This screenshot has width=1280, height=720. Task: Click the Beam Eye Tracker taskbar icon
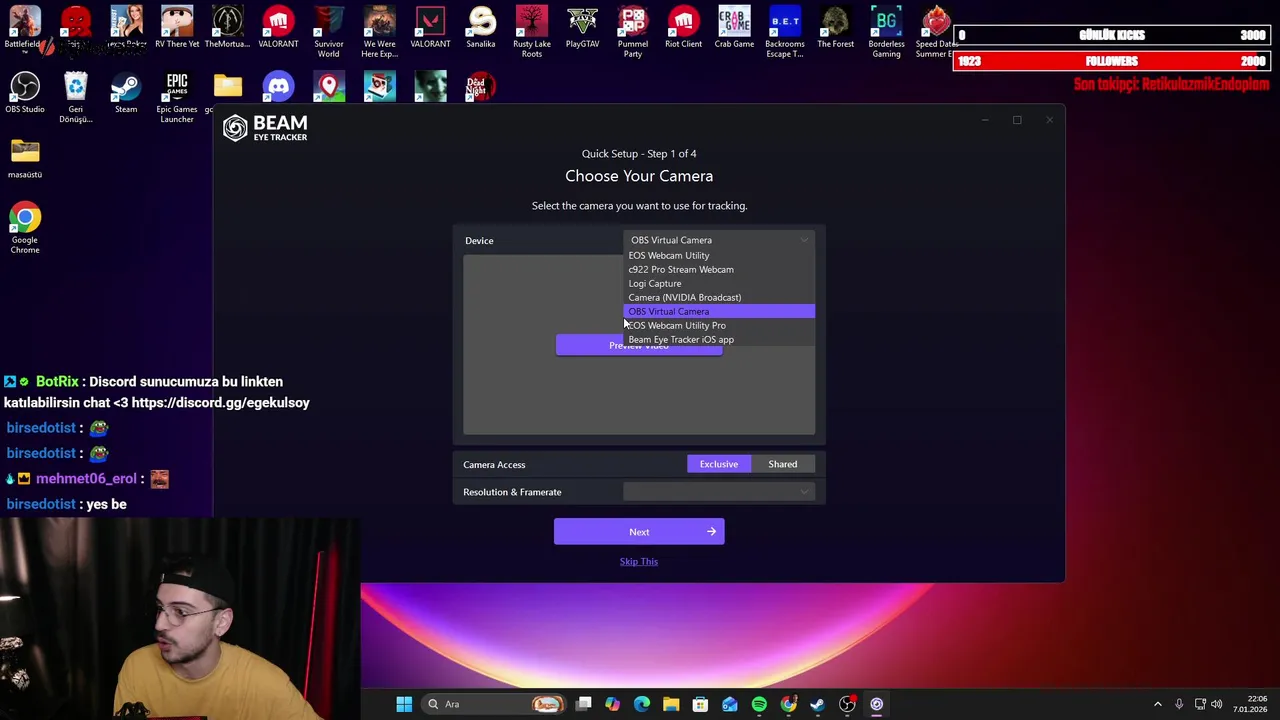pos(876,704)
